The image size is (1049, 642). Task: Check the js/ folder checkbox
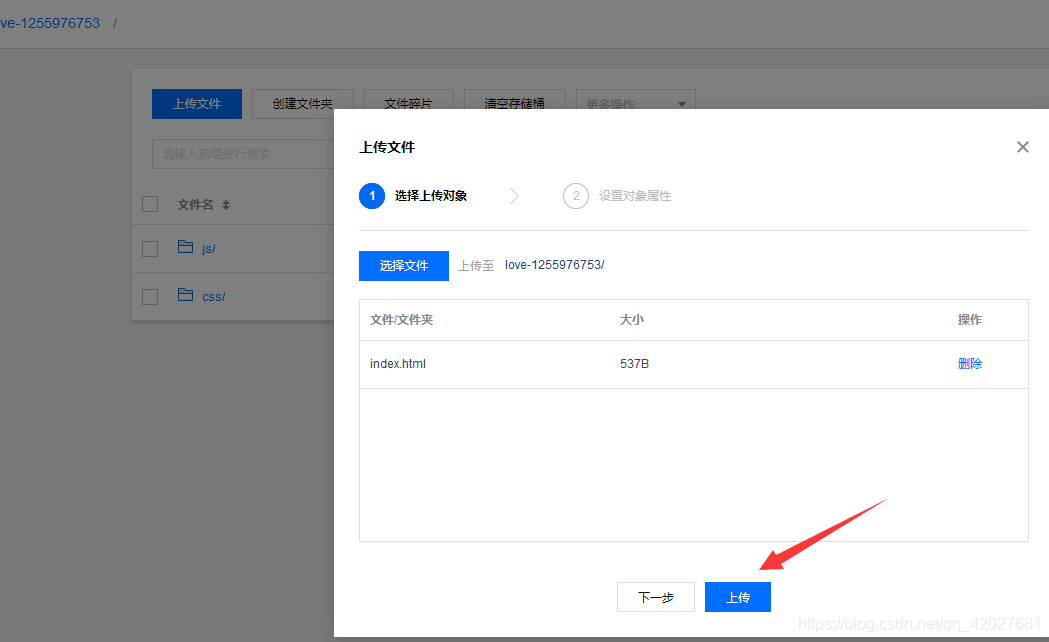[150, 249]
